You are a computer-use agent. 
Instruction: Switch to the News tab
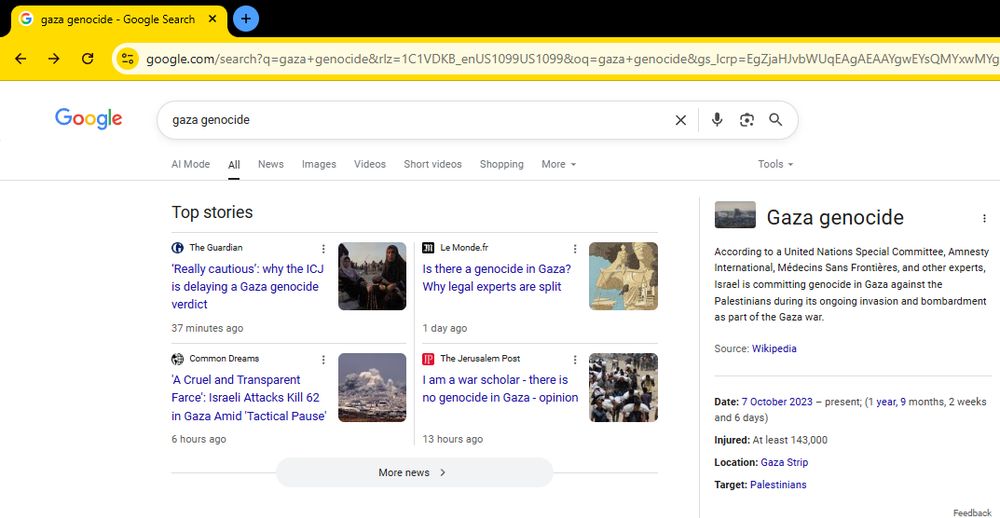point(271,164)
